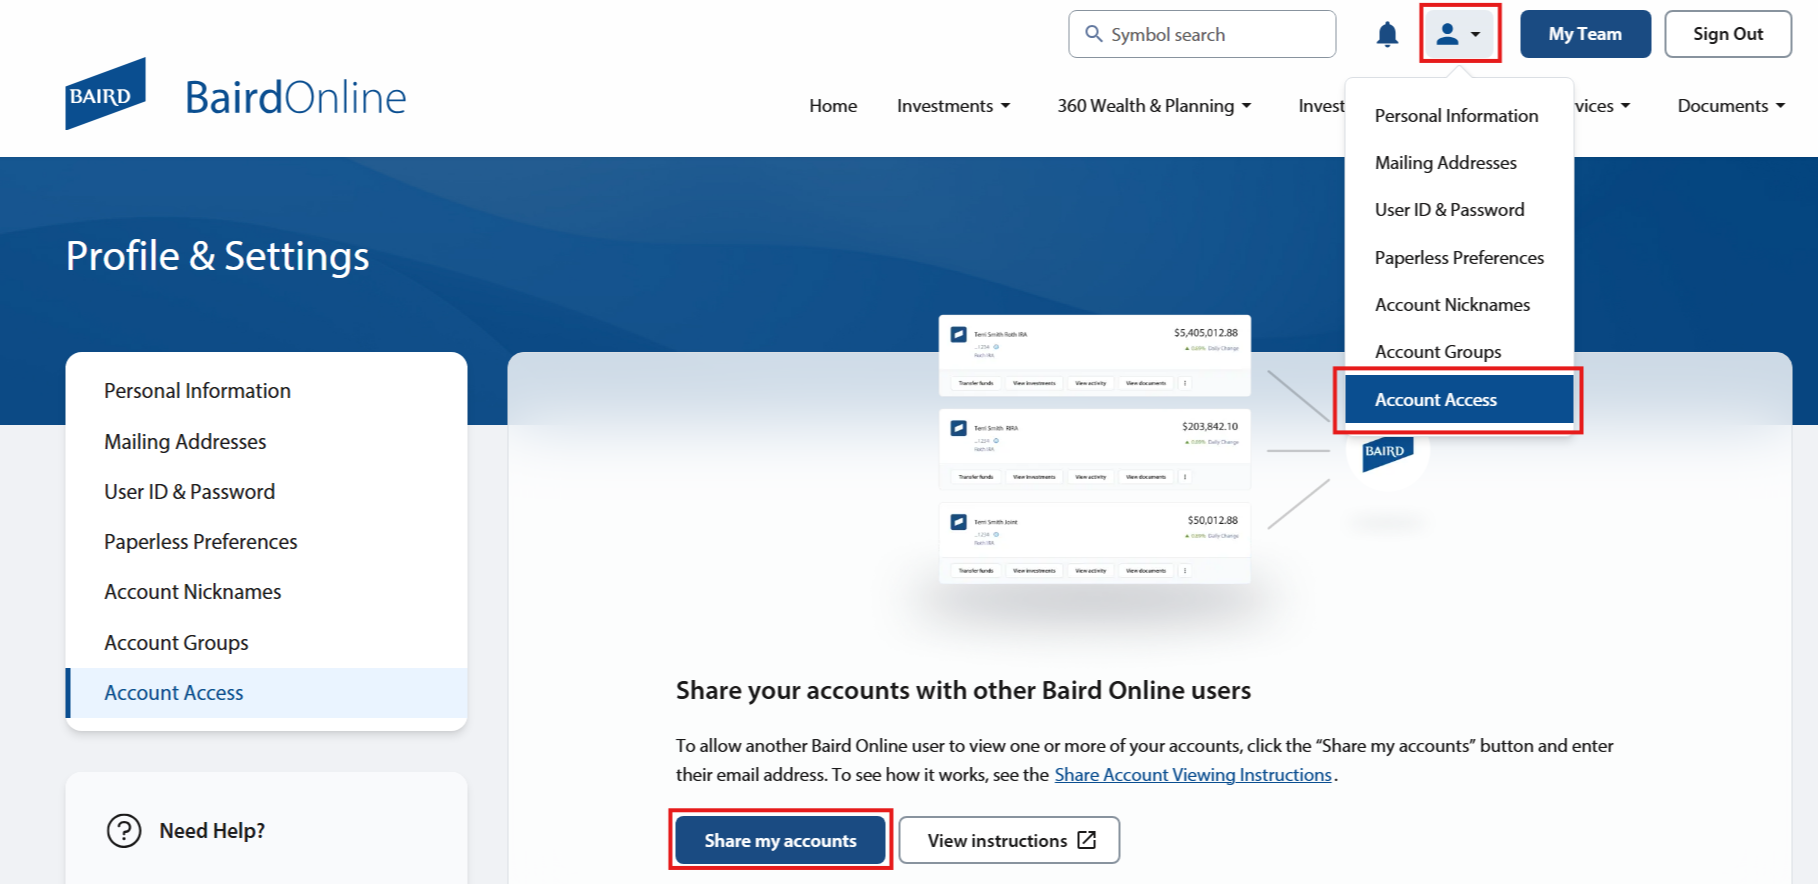Expand the Documents menu
The width and height of the screenshot is (1819, 884).
[1731, 106]
